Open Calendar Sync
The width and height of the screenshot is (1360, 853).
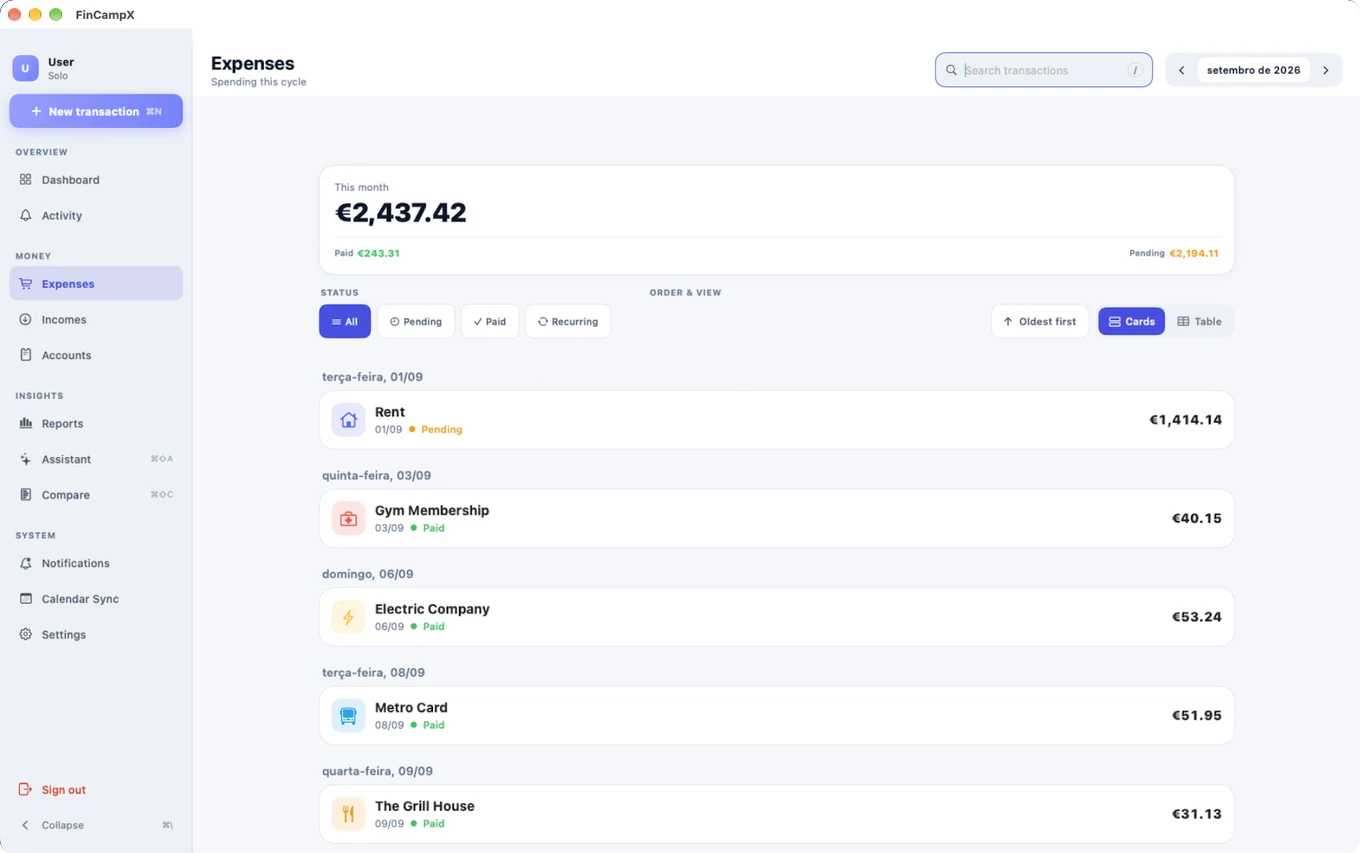(x=96, y=599)
